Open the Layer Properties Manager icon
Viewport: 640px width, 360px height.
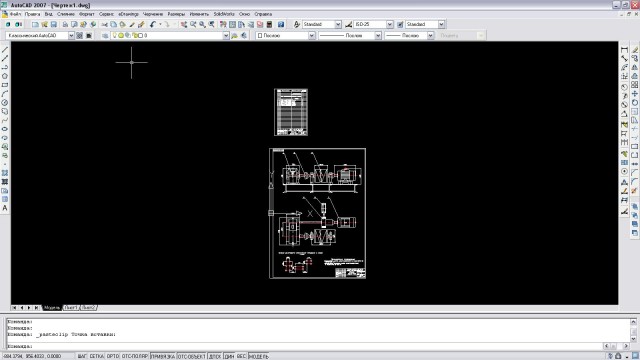click(105, 36)
